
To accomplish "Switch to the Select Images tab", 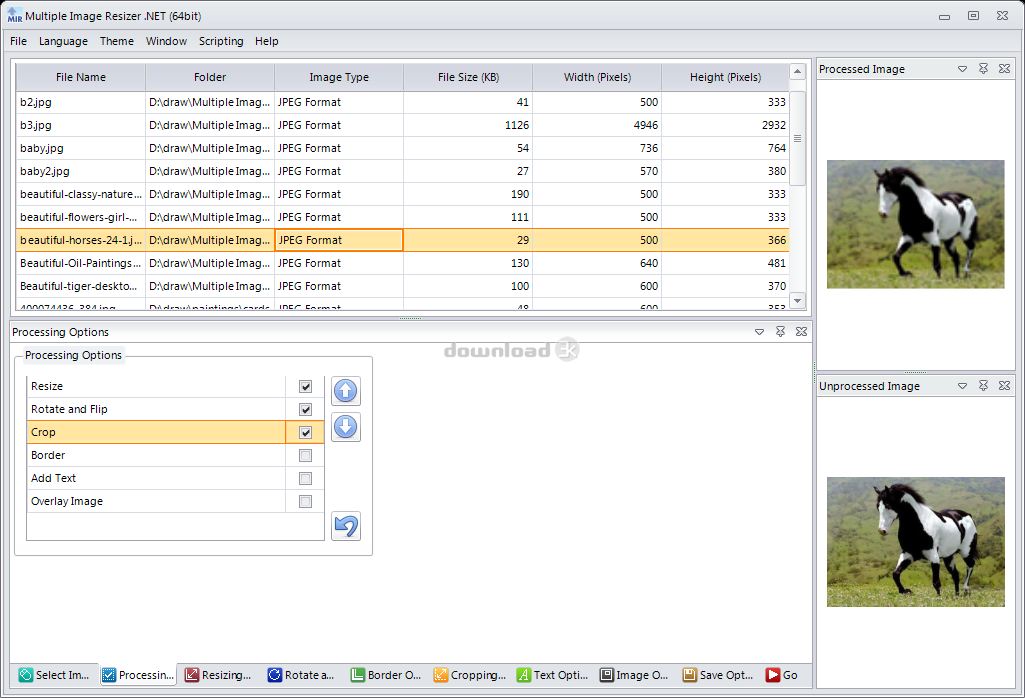I will (55, 675).
